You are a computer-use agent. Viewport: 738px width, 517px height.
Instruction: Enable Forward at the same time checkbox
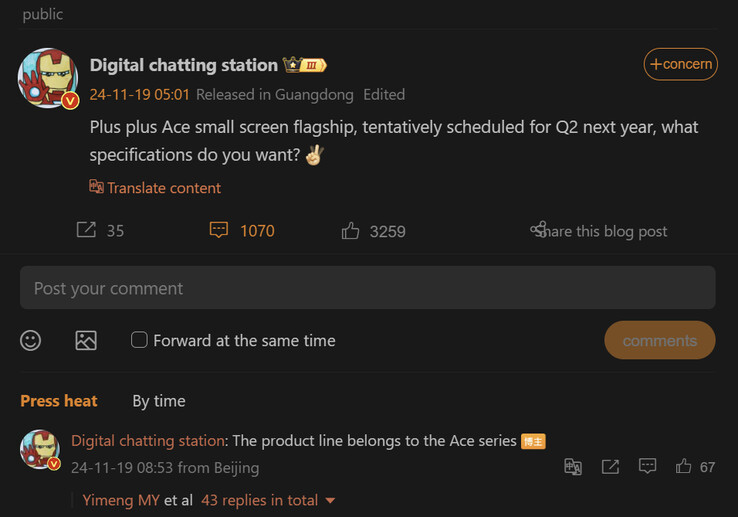(140, 340)
